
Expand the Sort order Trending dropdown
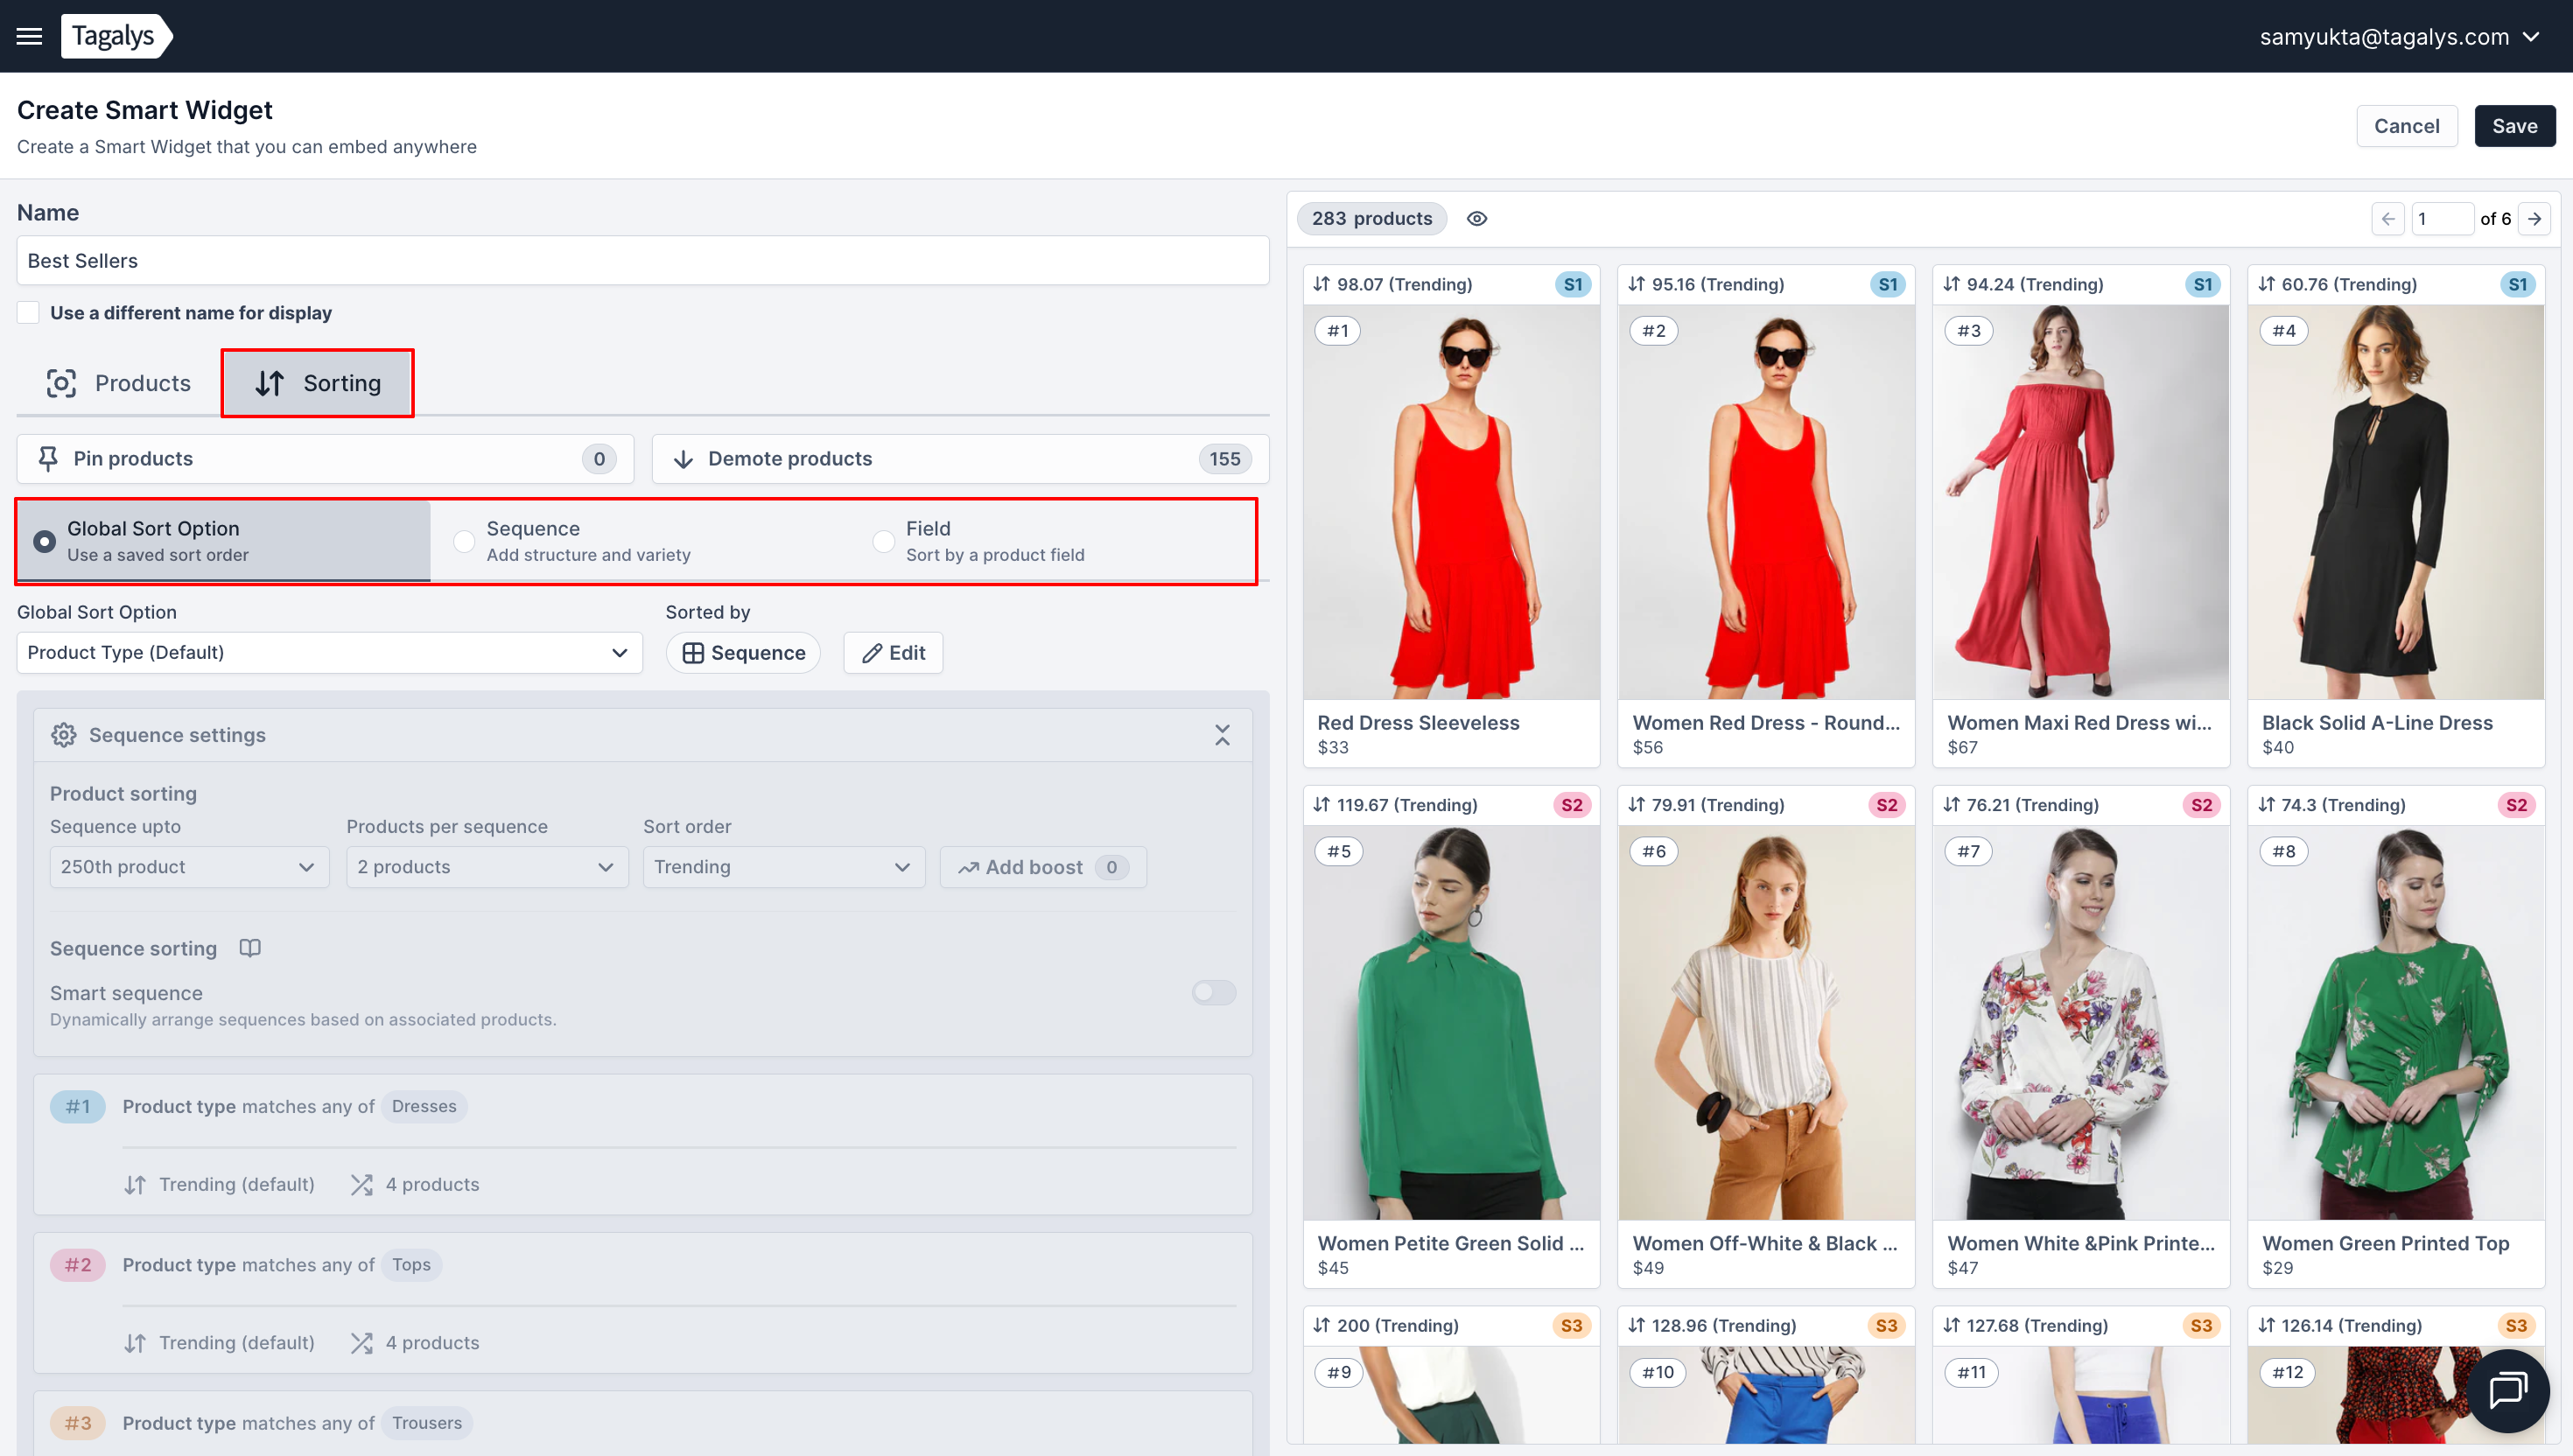pyautogui.click(x=783, y=867)
